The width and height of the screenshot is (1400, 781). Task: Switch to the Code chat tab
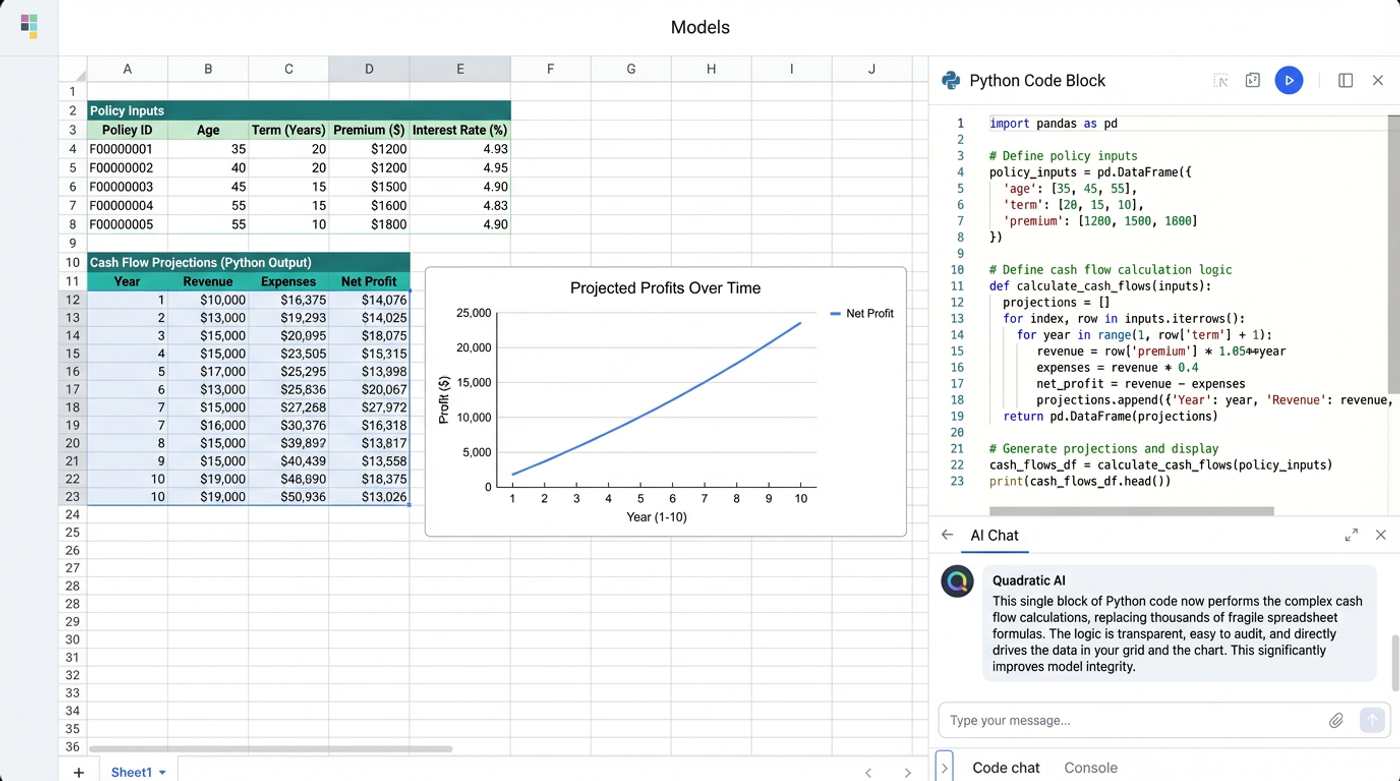[1006, 768]
